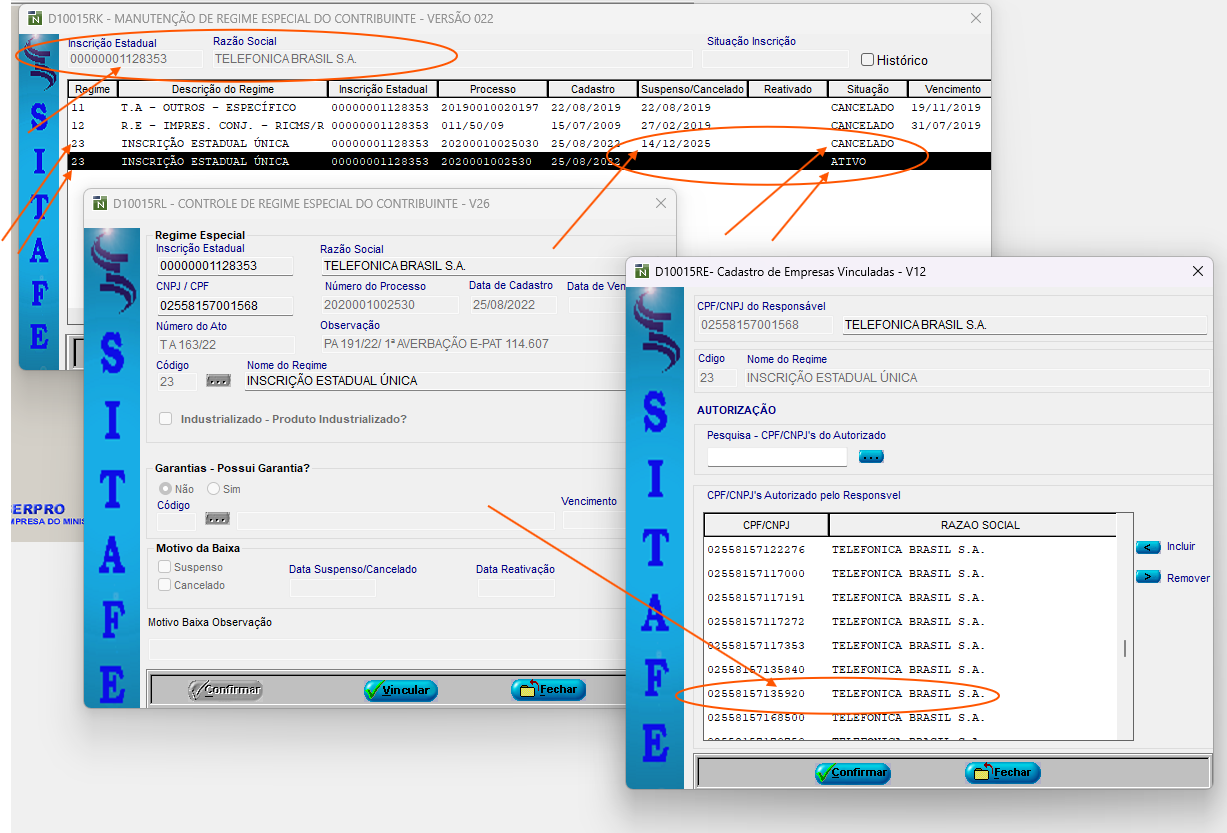Confirm the Empresas Vinculadas dialog
Screen dimensions: 1227x833
(852, 773)
